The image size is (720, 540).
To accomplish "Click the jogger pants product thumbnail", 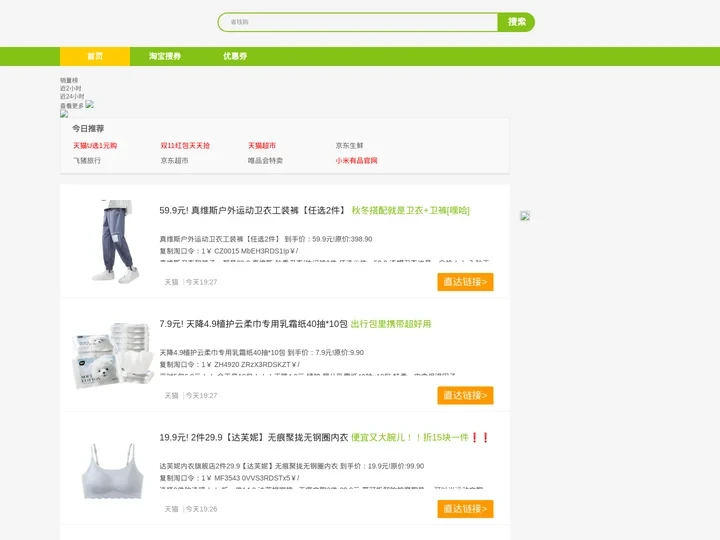I will click(113, 241).
